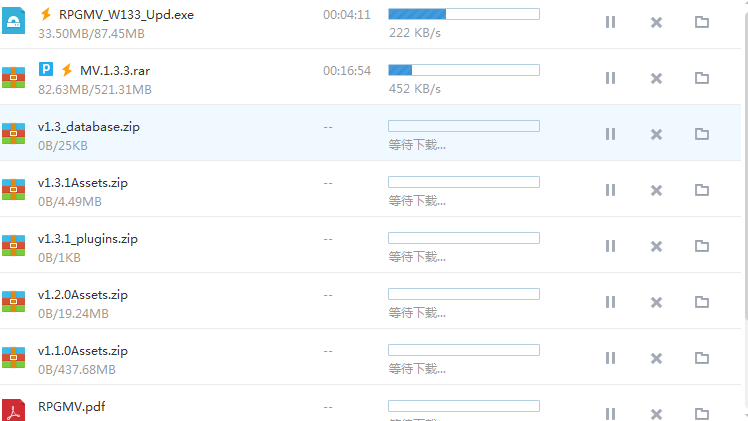
Task: Select the file name RPGMV.pdf
Action: tap(72, 407)
